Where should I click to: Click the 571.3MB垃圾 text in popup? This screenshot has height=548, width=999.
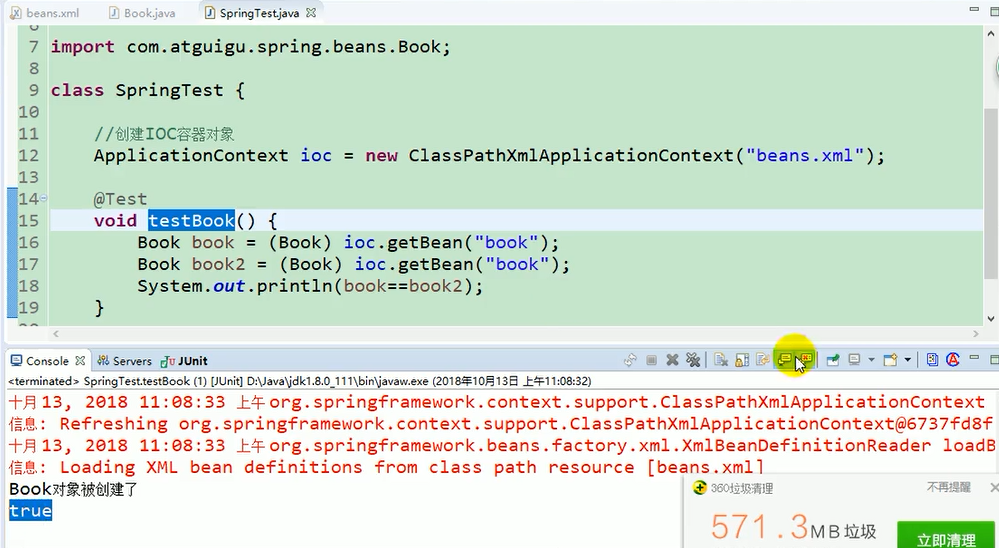pos(793,528)
